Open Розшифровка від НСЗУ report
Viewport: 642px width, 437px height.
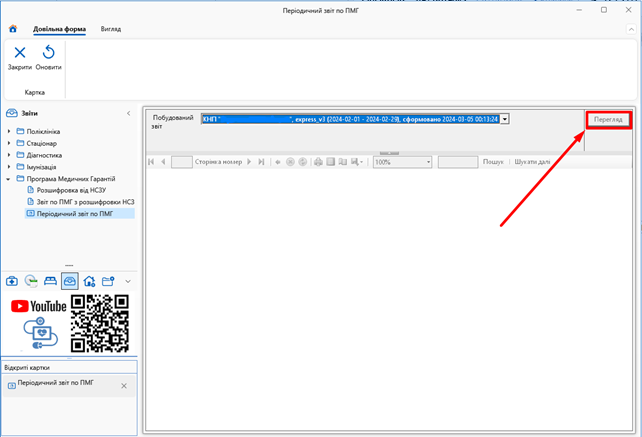(71, 190)
